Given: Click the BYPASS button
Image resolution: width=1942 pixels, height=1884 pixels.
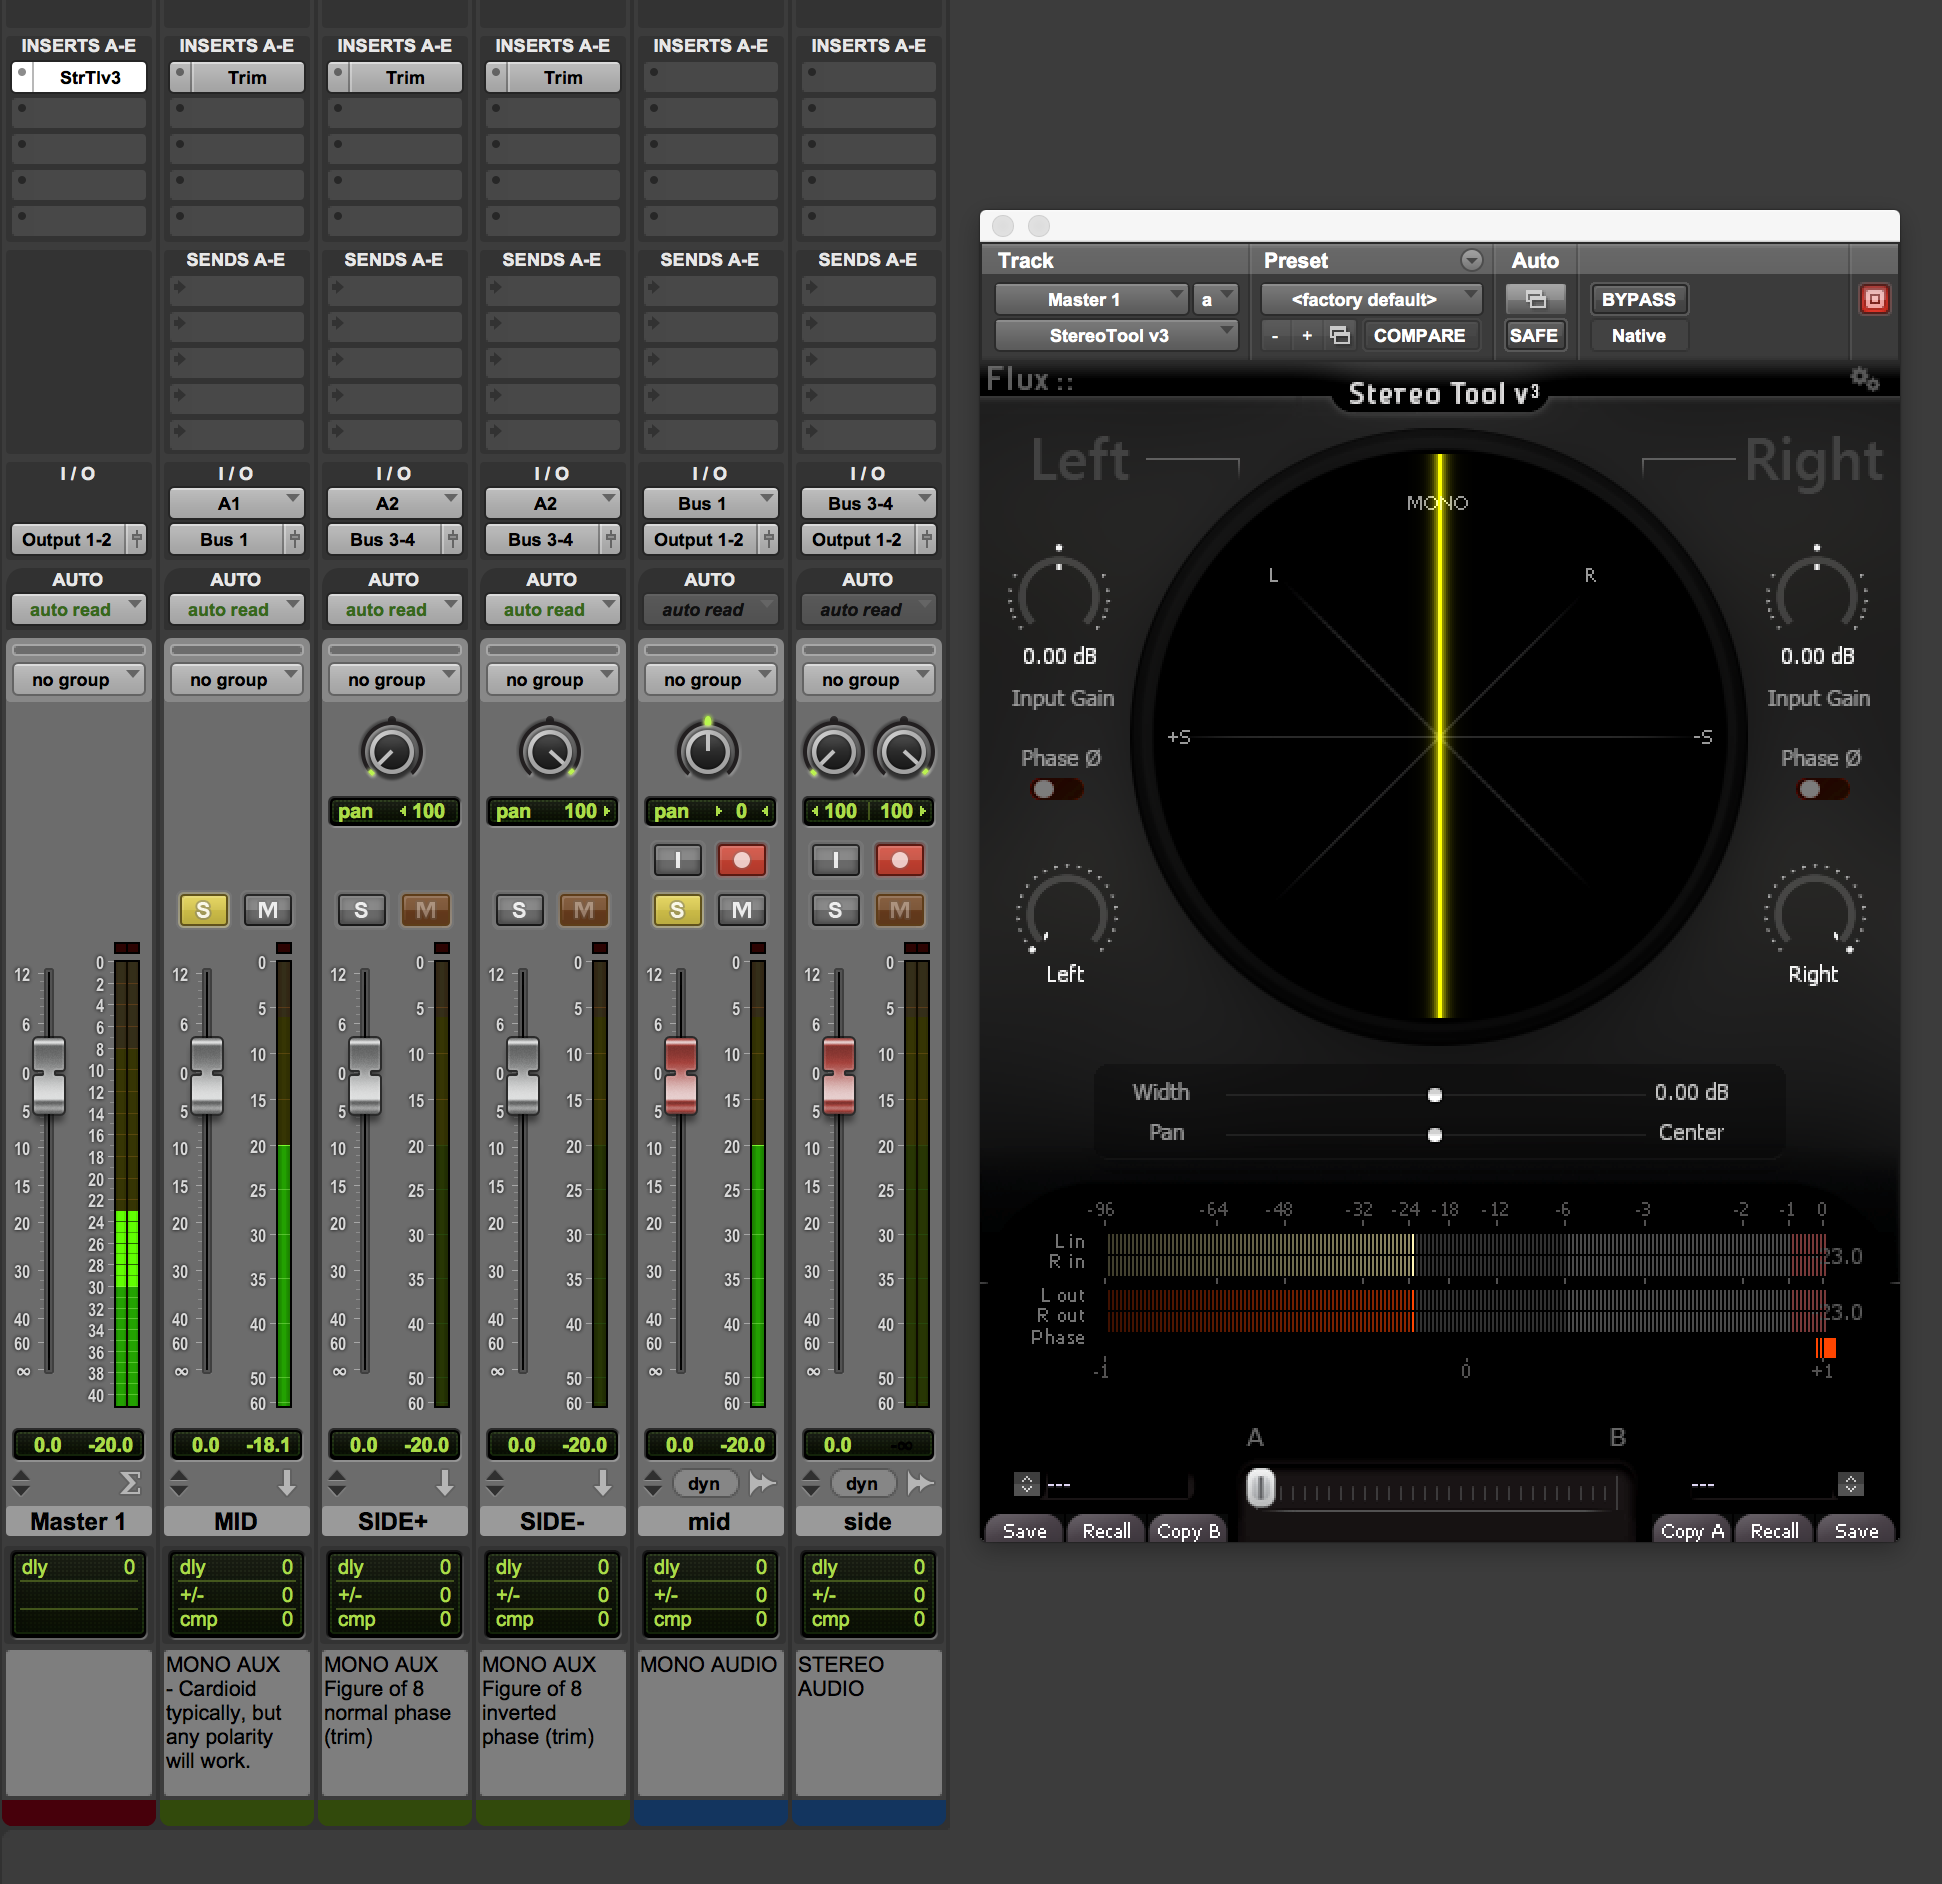Looking at the screenshot, I should pos(1638,299).
